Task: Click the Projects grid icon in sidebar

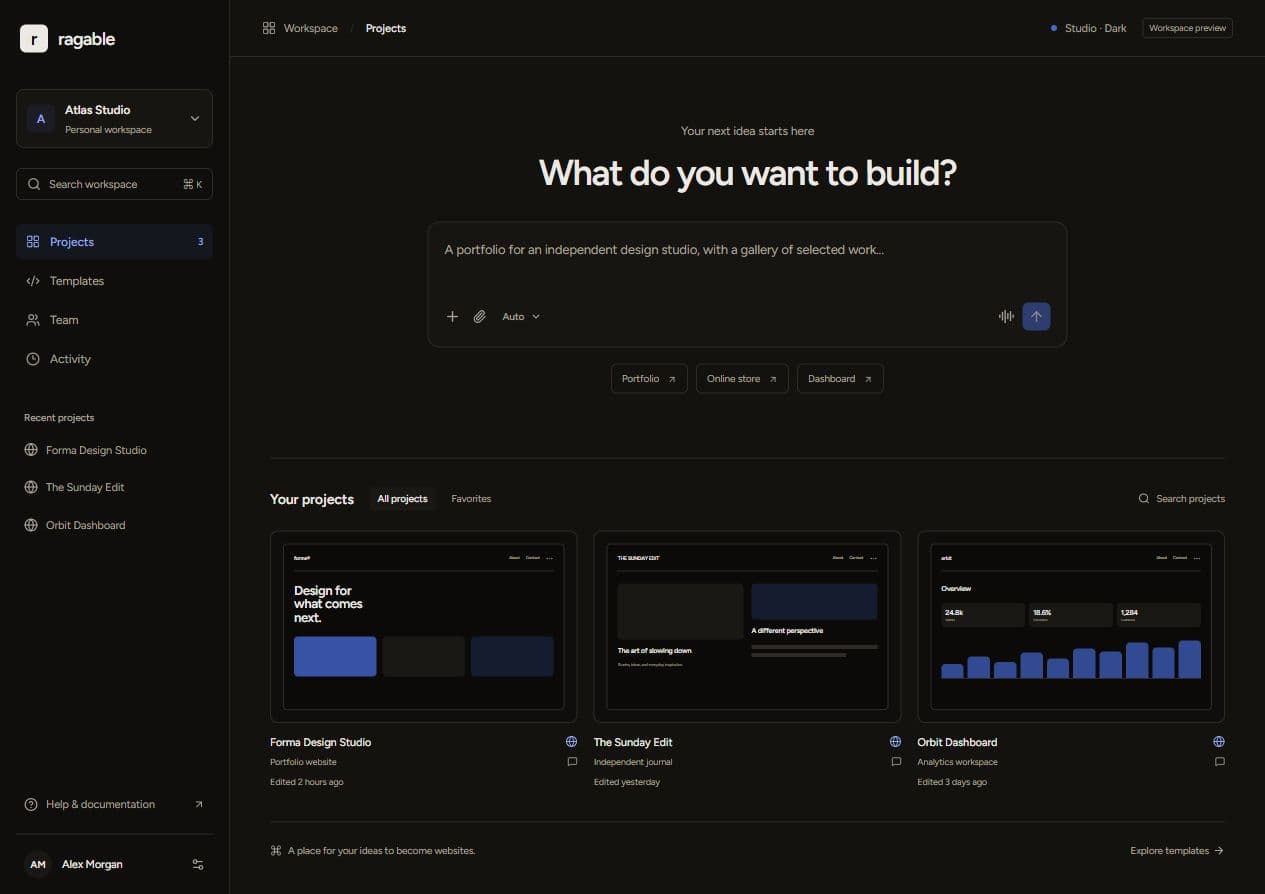Action: point(33,242)
